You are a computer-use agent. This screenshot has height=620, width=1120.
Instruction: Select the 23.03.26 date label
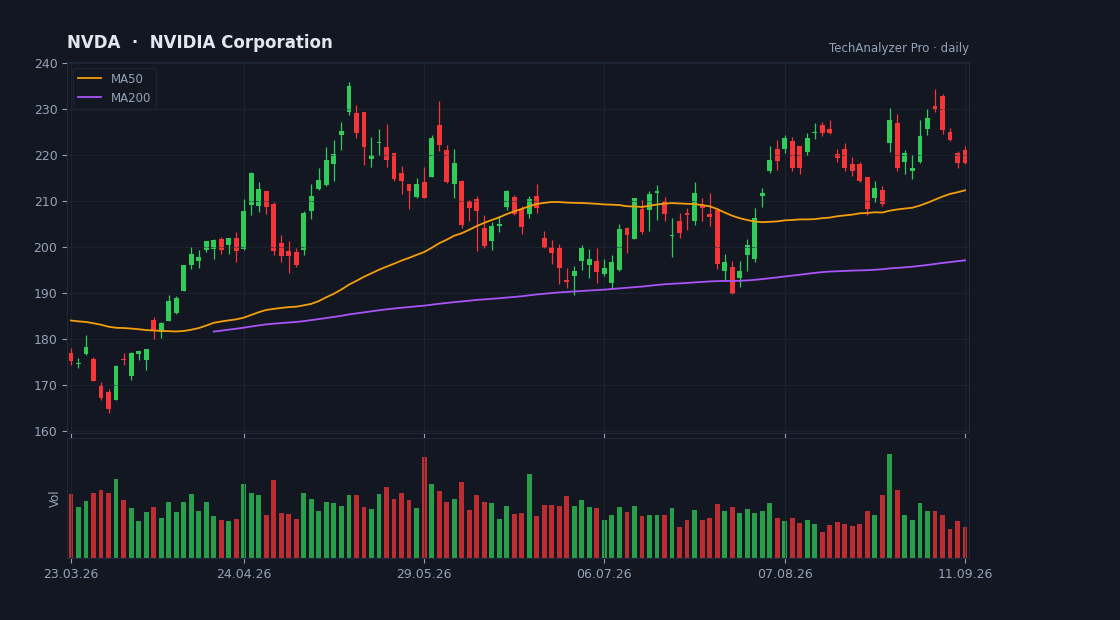[70, 574]
